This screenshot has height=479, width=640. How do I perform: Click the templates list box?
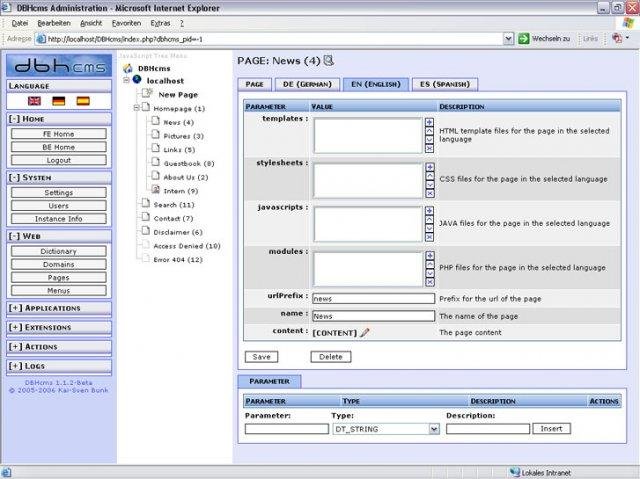tap(368, 136)
